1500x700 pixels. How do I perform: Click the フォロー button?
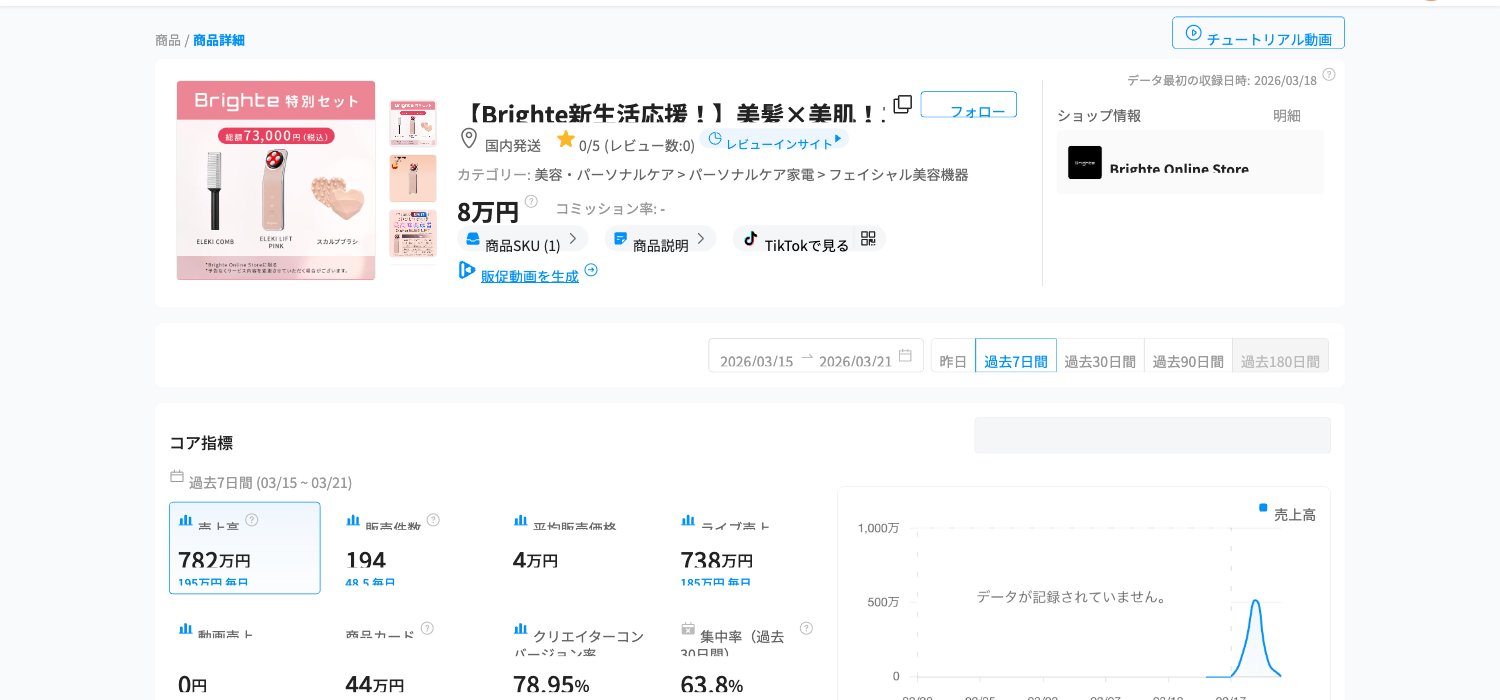968,104
